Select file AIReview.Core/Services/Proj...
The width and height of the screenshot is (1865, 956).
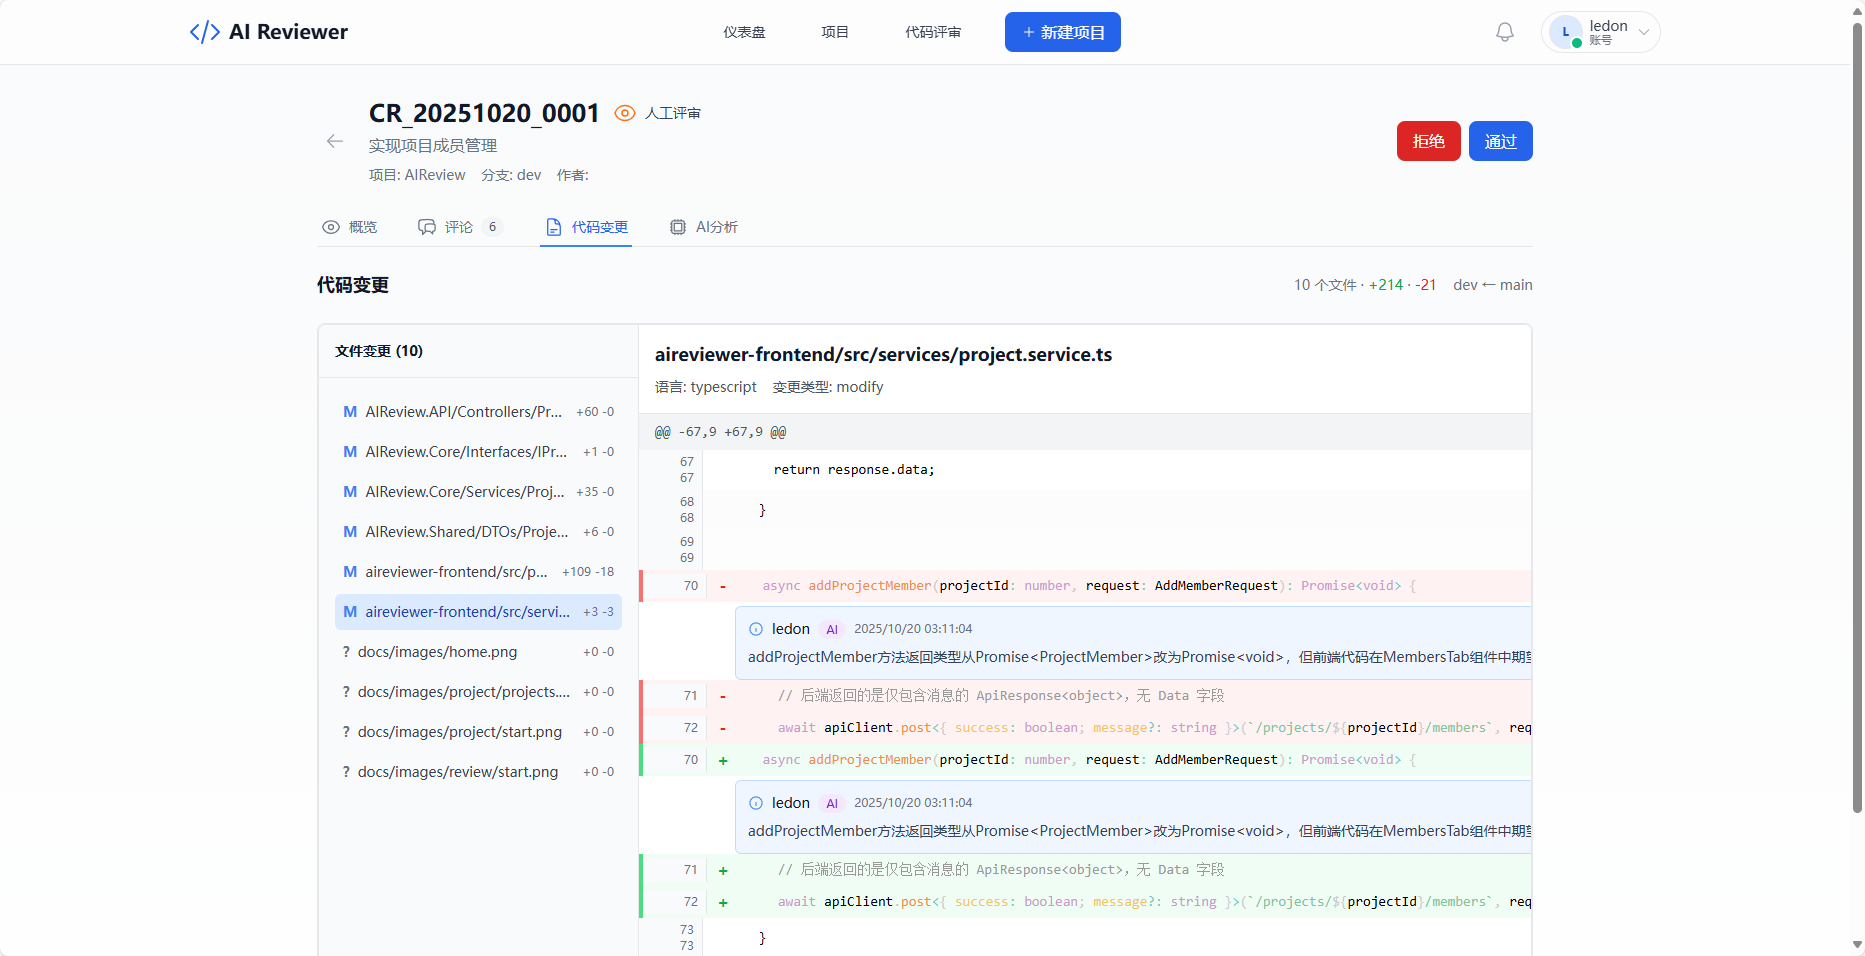tap(478, 492)
